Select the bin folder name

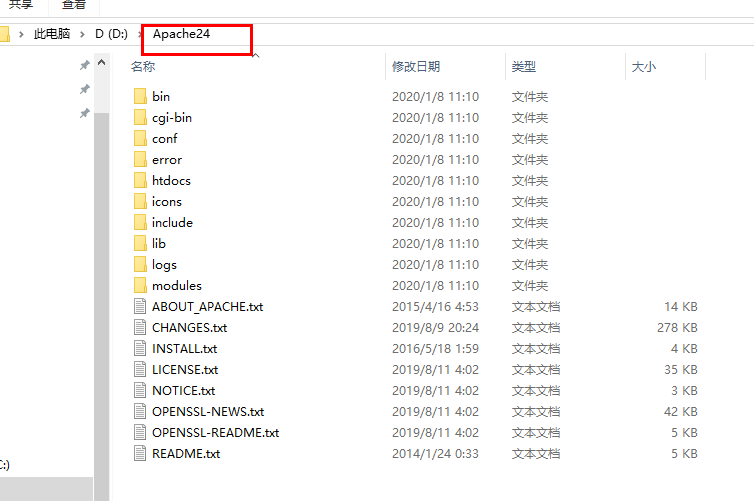click(x=161, y=96)
